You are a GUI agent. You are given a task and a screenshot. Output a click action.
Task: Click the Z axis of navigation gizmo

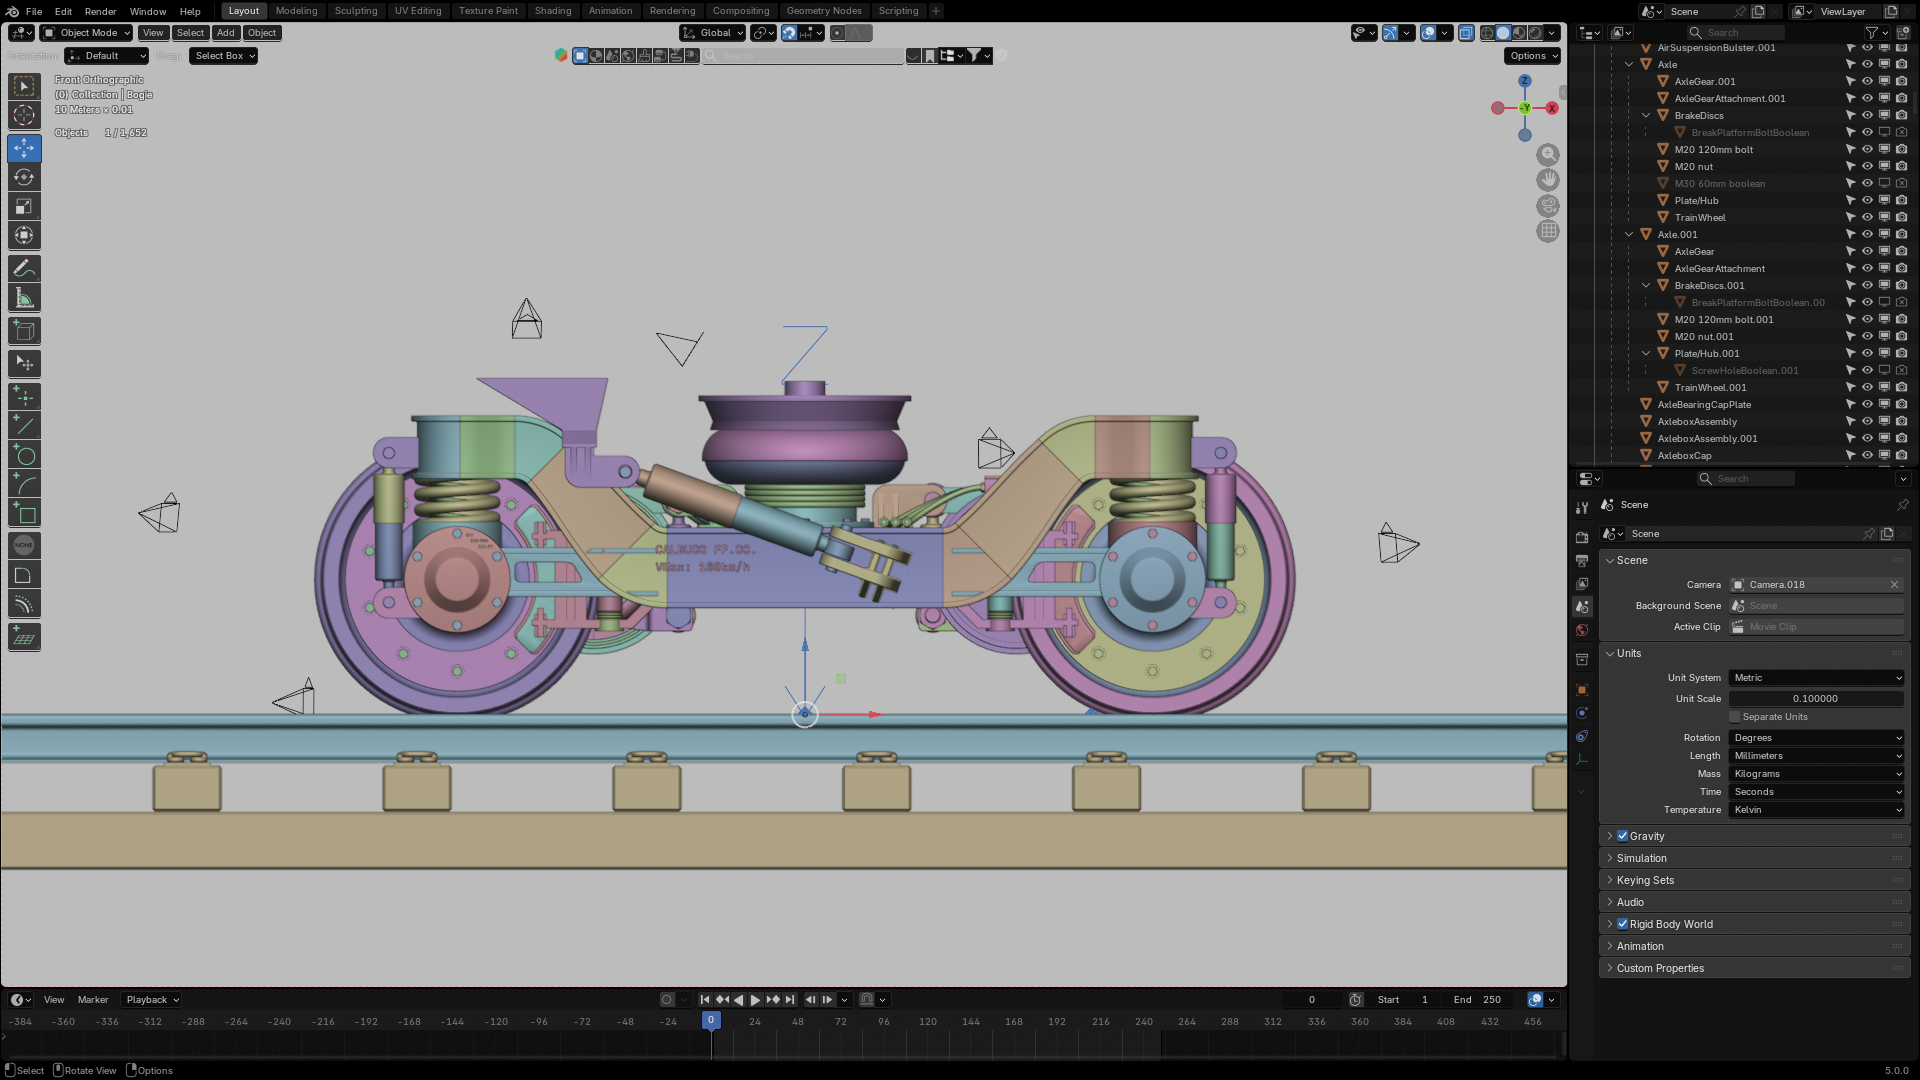click(x=1525, y=81)
